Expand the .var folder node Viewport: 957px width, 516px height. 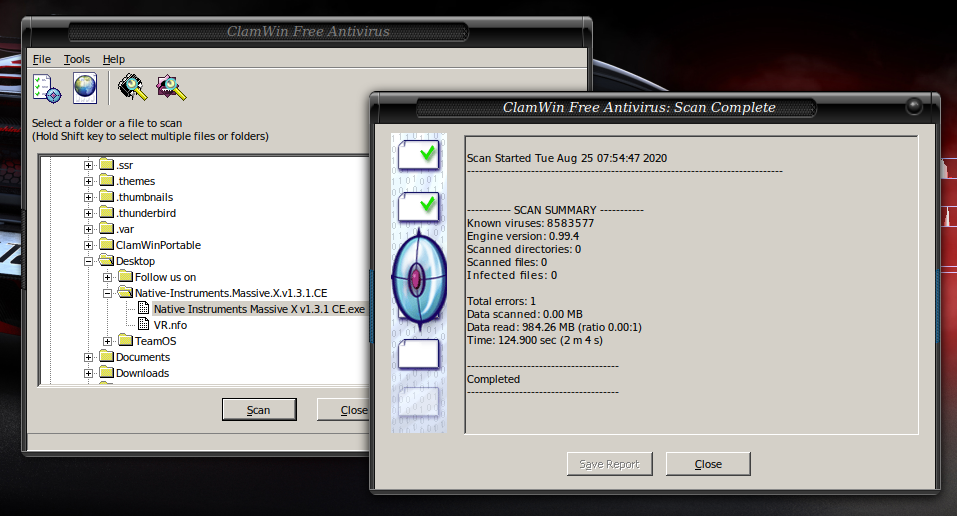coord(88,230)
